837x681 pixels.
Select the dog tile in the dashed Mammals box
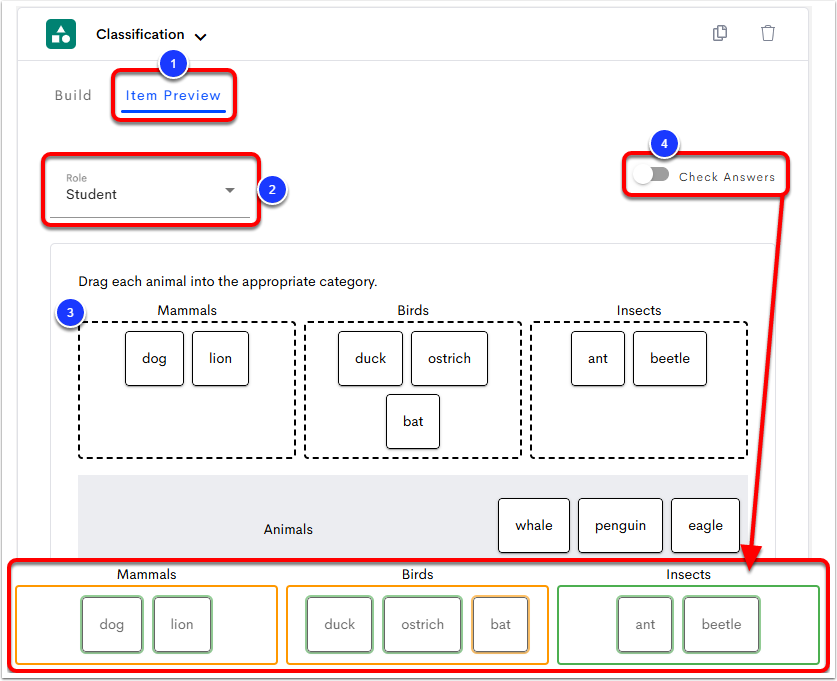[154, 358]
